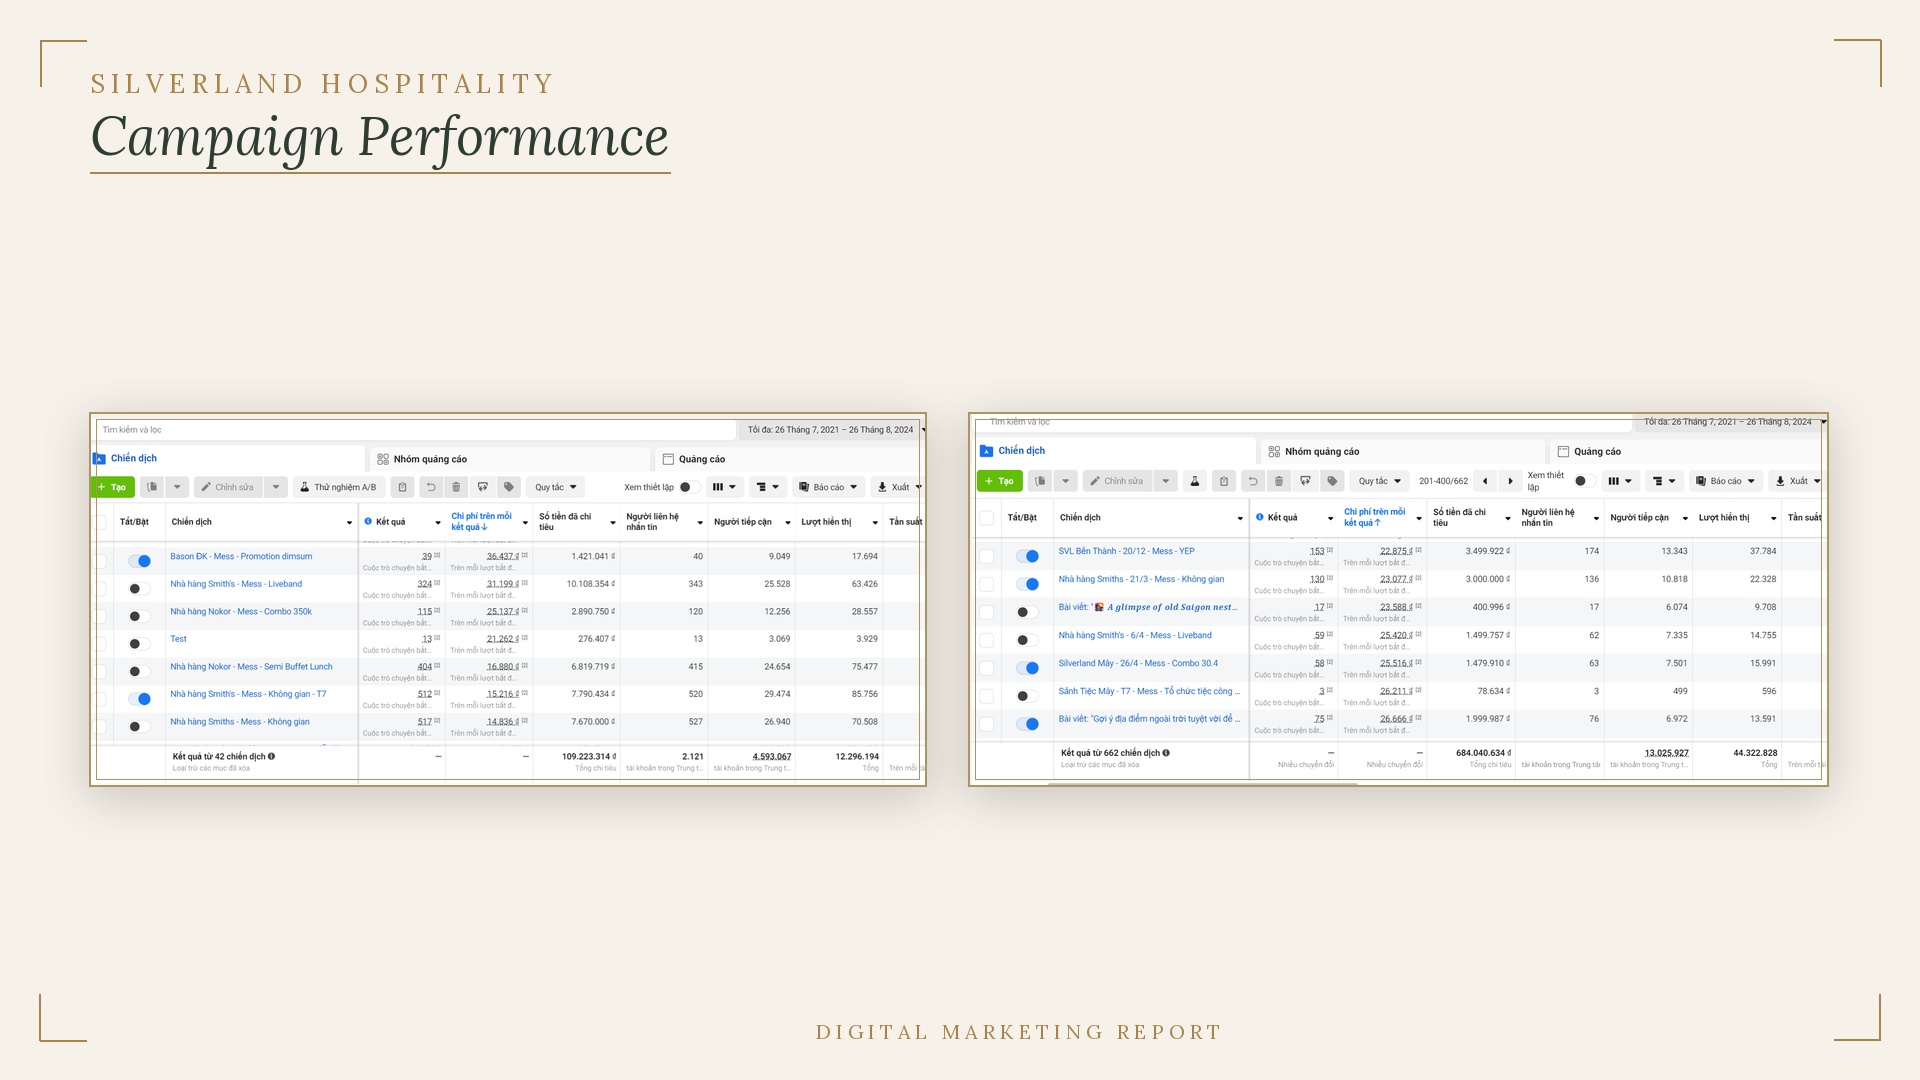
Task: Open 'Nhà hàng Smiths - 21/3 - Mess - Không gian' link
Action: point(1141,579)
